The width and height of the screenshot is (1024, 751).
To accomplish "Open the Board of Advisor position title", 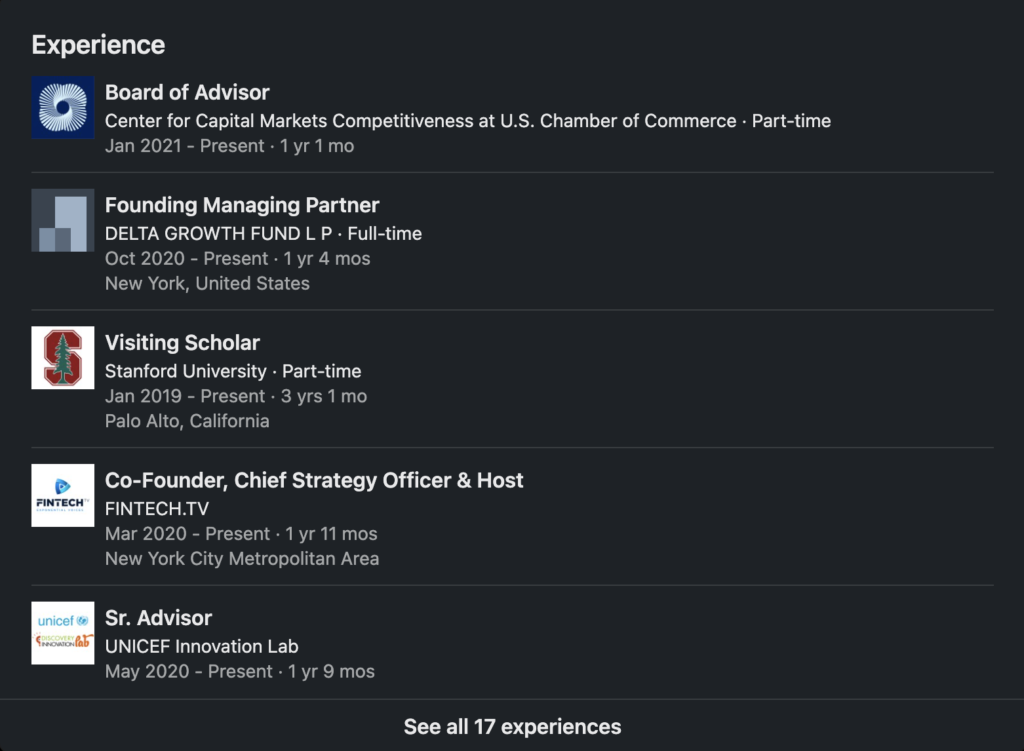I will 187,92.
